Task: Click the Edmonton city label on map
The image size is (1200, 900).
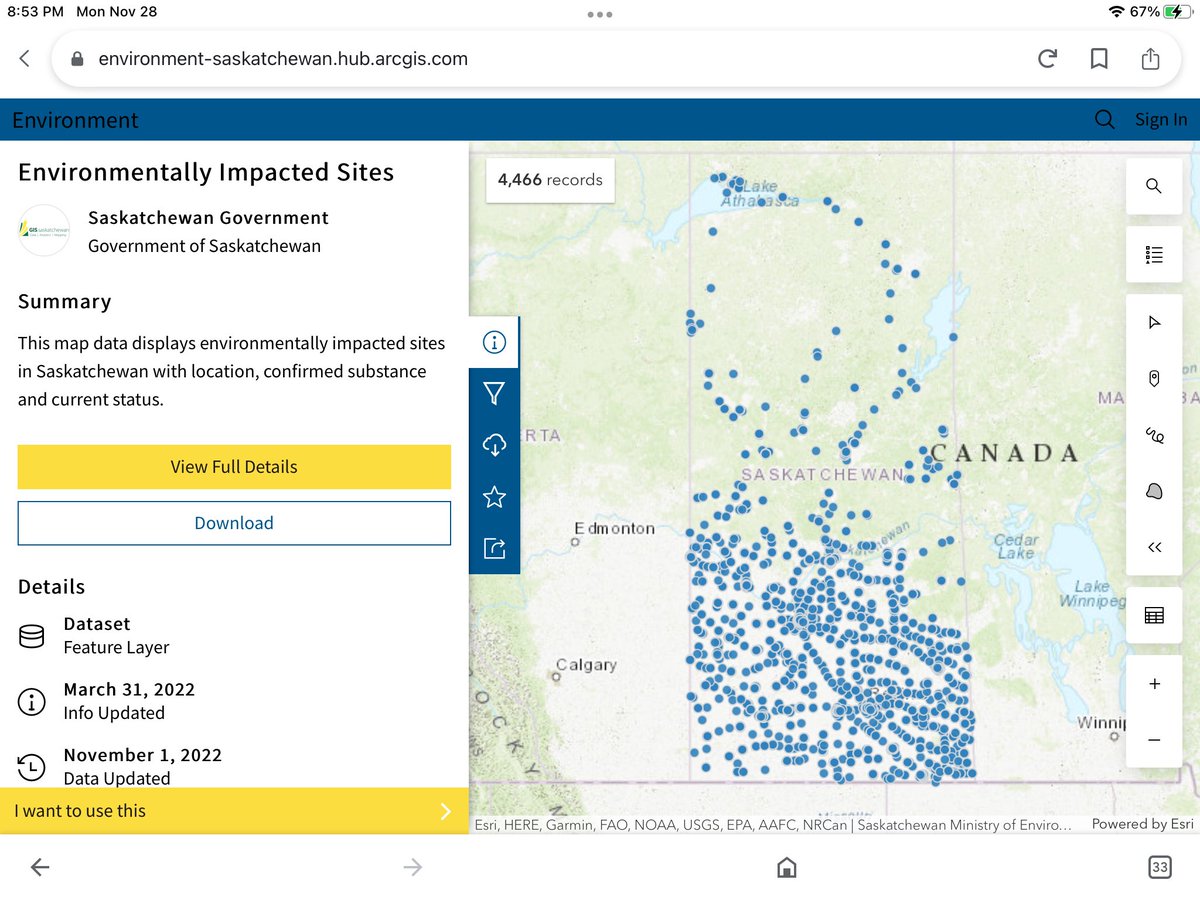Action: pos(614,529)
